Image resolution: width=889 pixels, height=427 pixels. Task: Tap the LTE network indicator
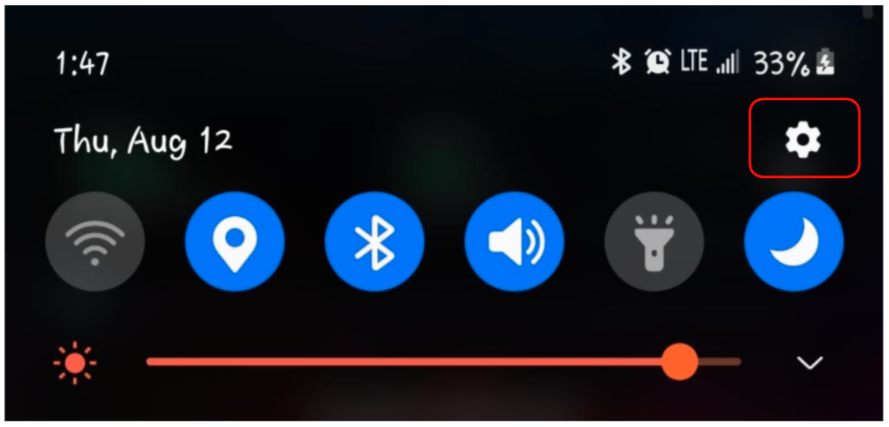pos(694,62)
